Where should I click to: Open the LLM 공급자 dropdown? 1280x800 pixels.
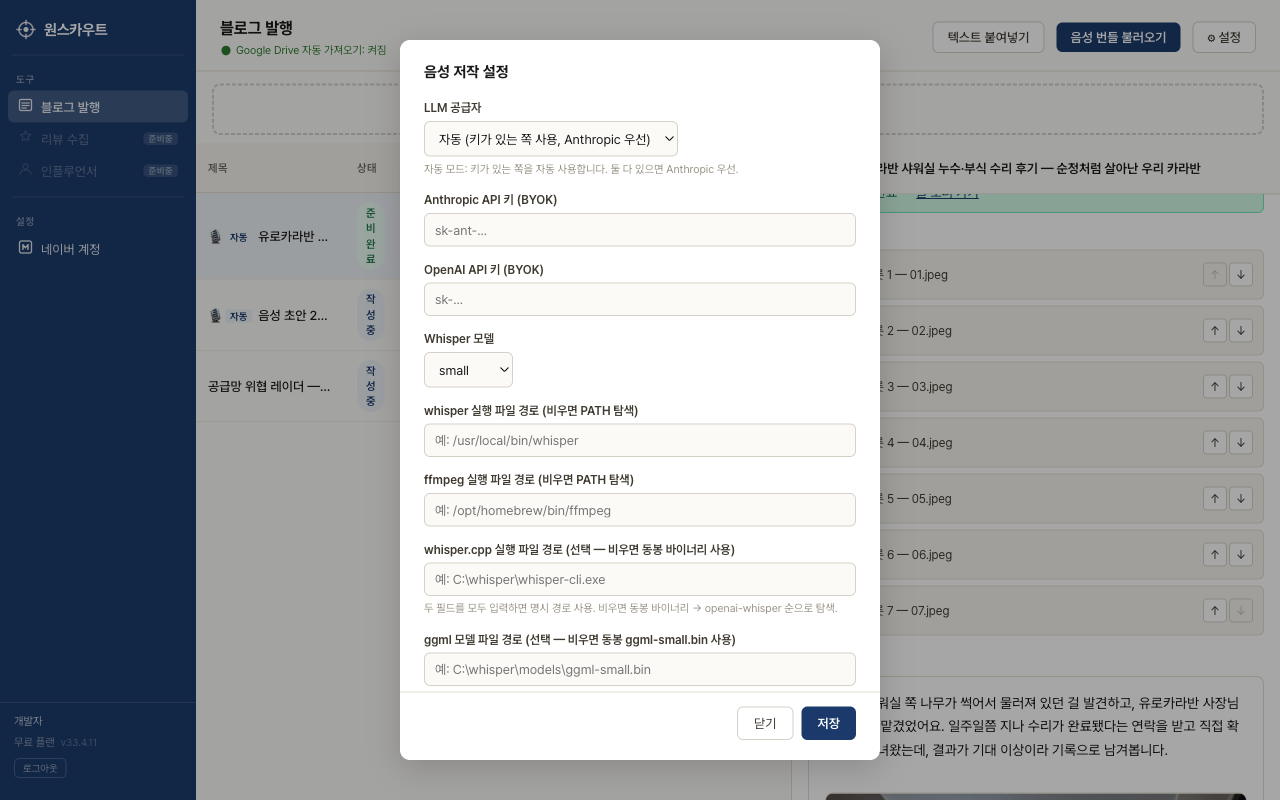(551, 139)
